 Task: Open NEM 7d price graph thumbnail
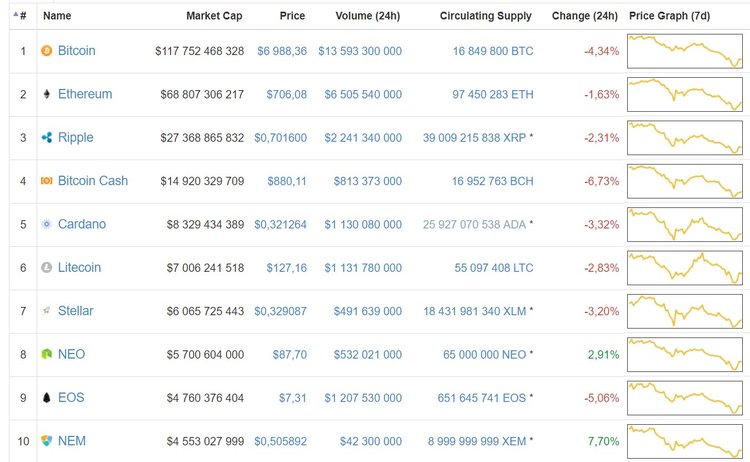pyautogui.click(x=686, y=441)
